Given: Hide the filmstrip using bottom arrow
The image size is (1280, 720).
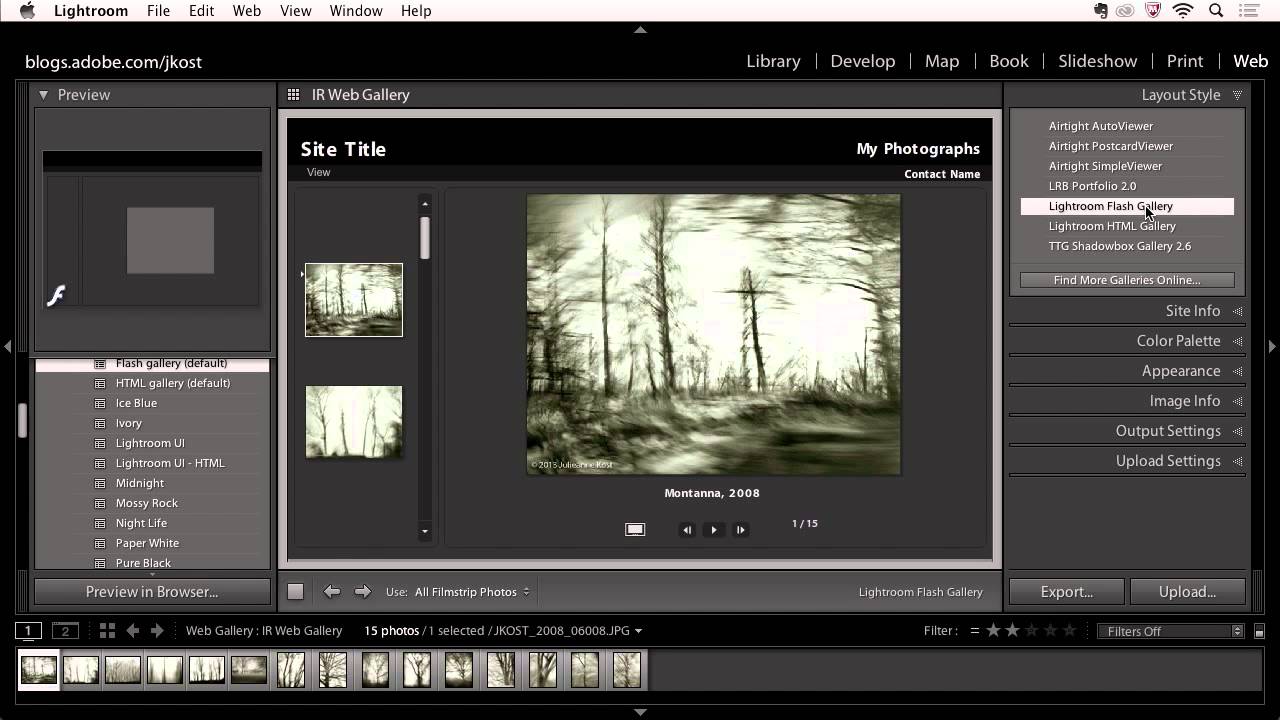Looking at the screenshot, I should (x=640, y=712).
